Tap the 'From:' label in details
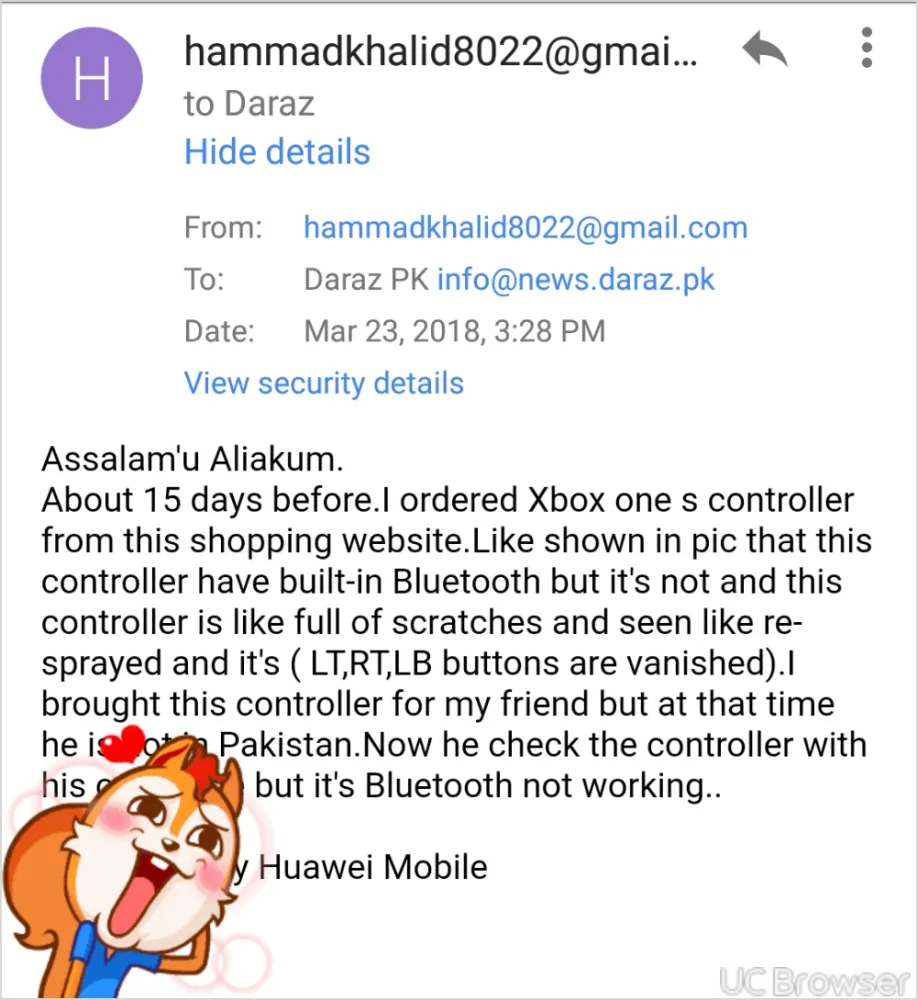This screenshot has width=918, height=1000. click(x=223, y=228)
